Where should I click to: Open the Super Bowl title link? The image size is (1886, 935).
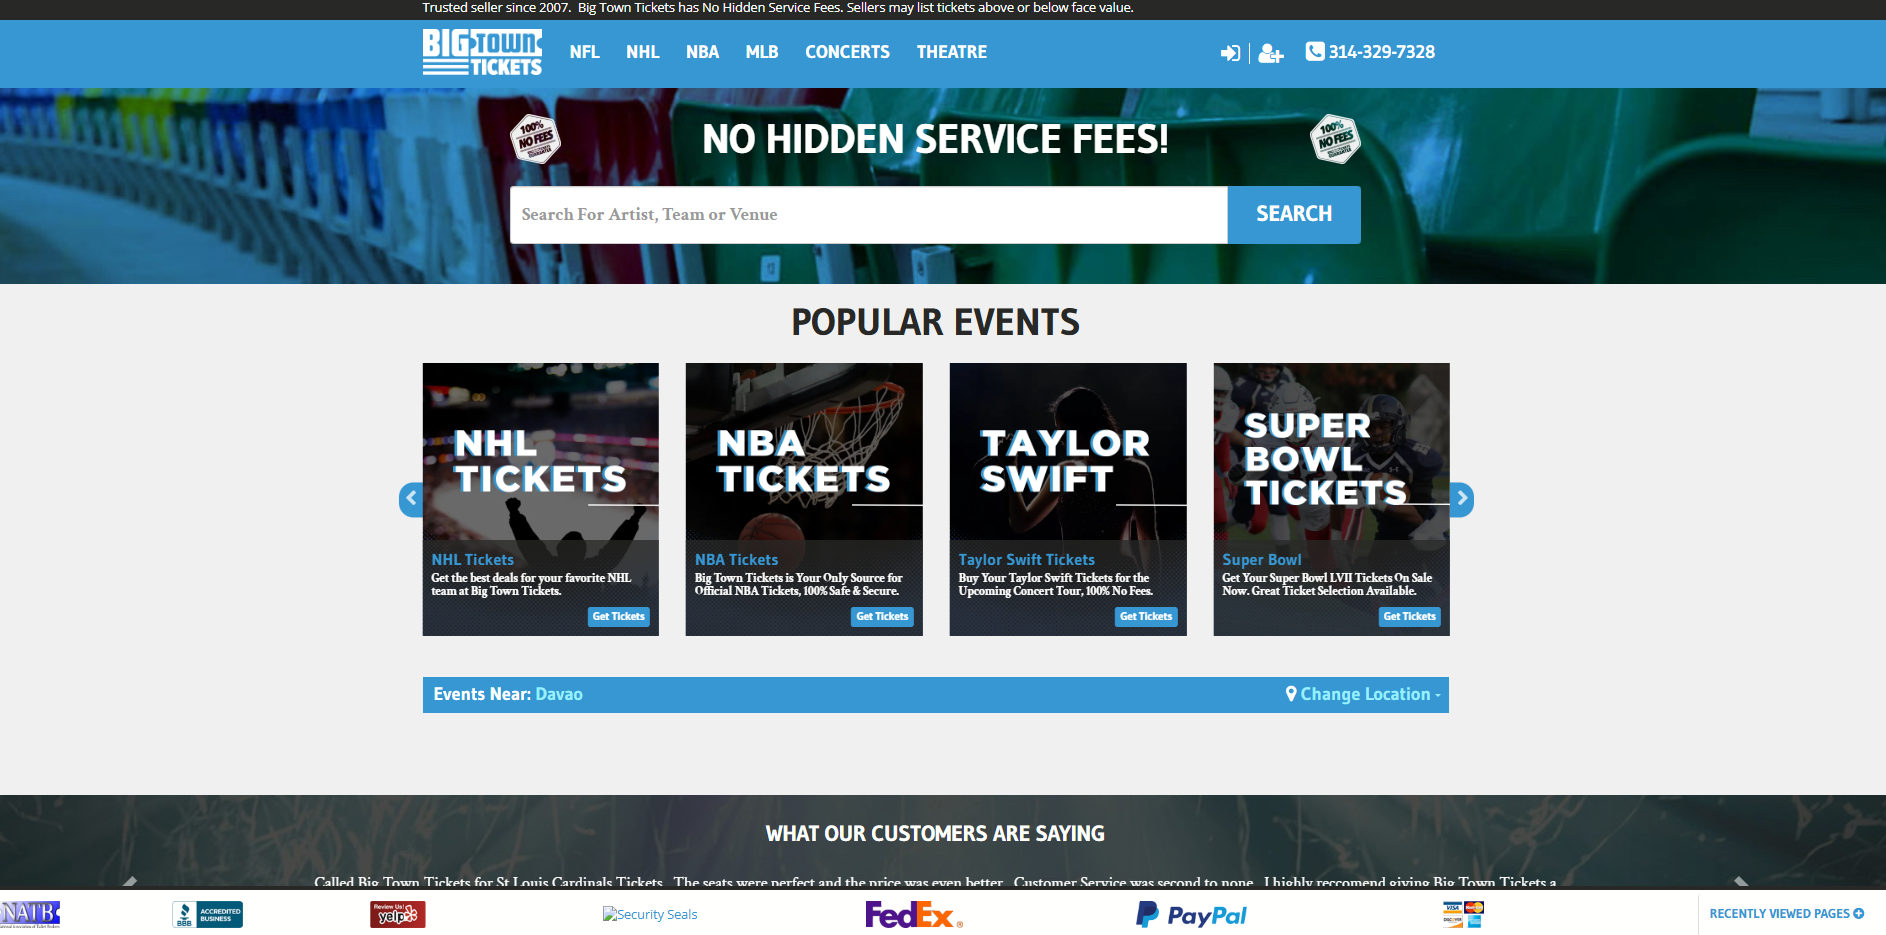point(1262,560)
